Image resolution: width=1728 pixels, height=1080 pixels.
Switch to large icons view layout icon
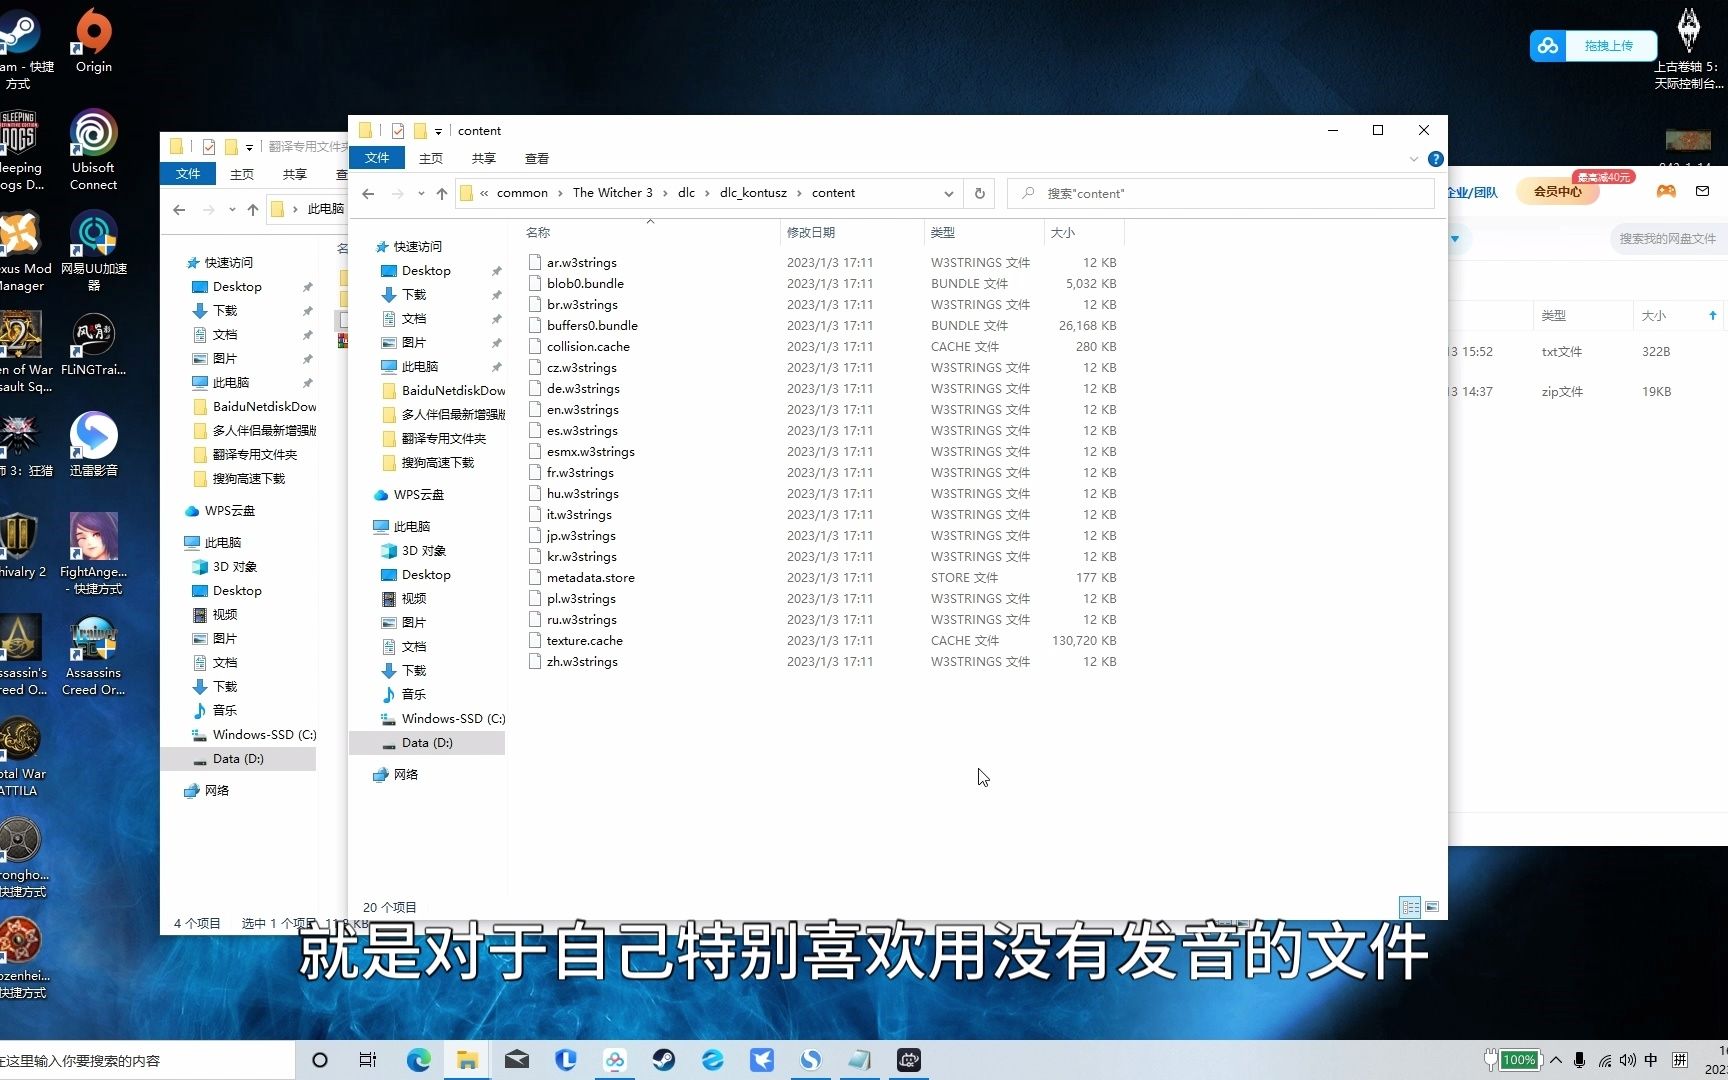pyautogui.click(x=1432, y=907)
